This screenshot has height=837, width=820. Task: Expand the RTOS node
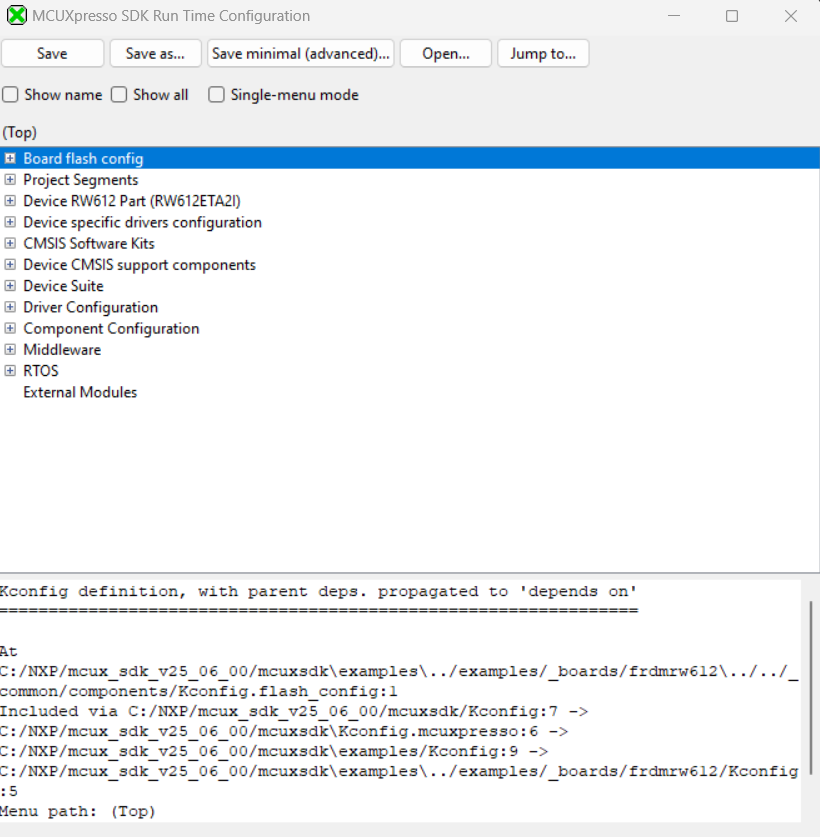(10, 370)
